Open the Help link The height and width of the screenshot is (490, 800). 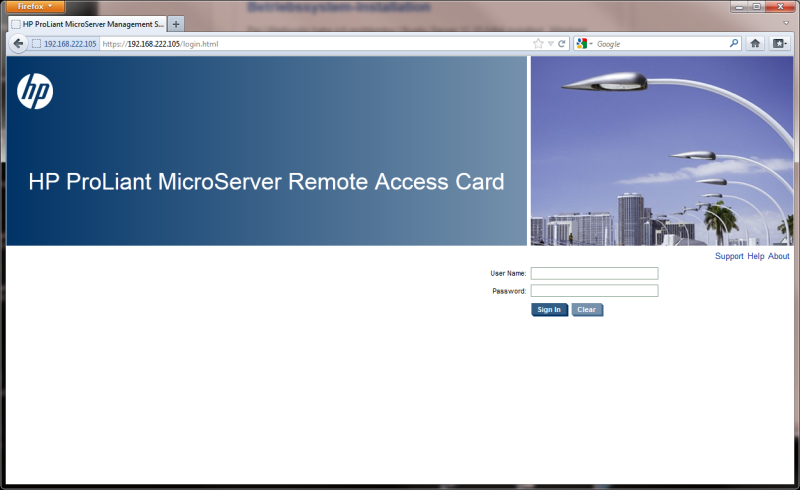click(756, 256)
